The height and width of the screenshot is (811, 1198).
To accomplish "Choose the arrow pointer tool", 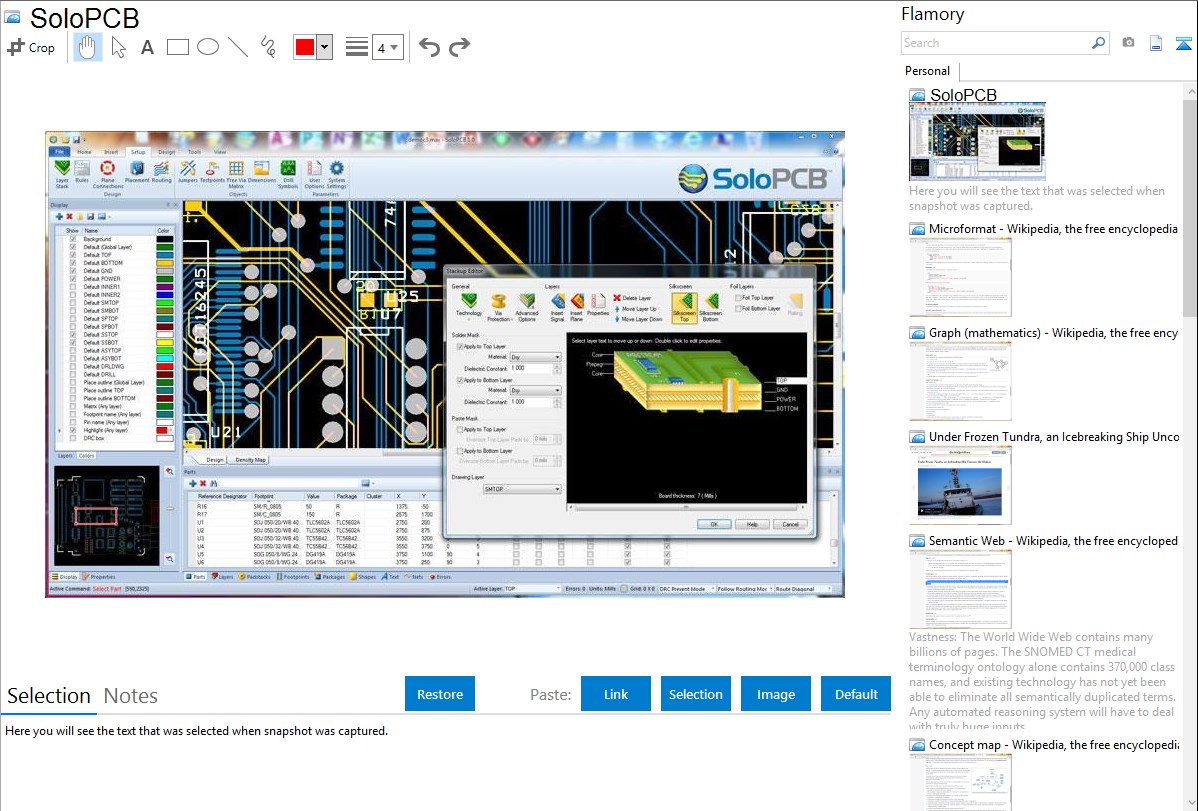I will 118,47.
